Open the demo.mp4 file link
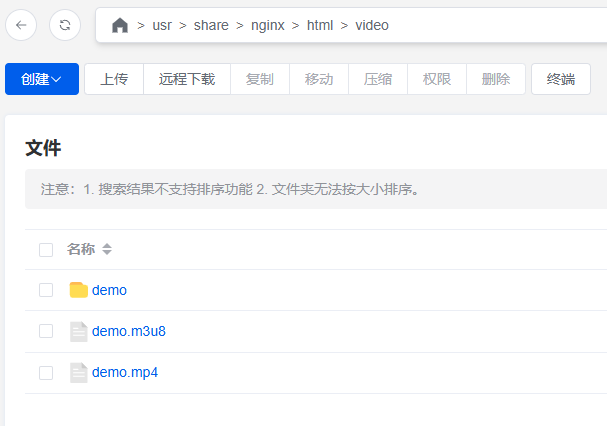Viewport: 607px width, 426px height. click(x=125, y=373)
